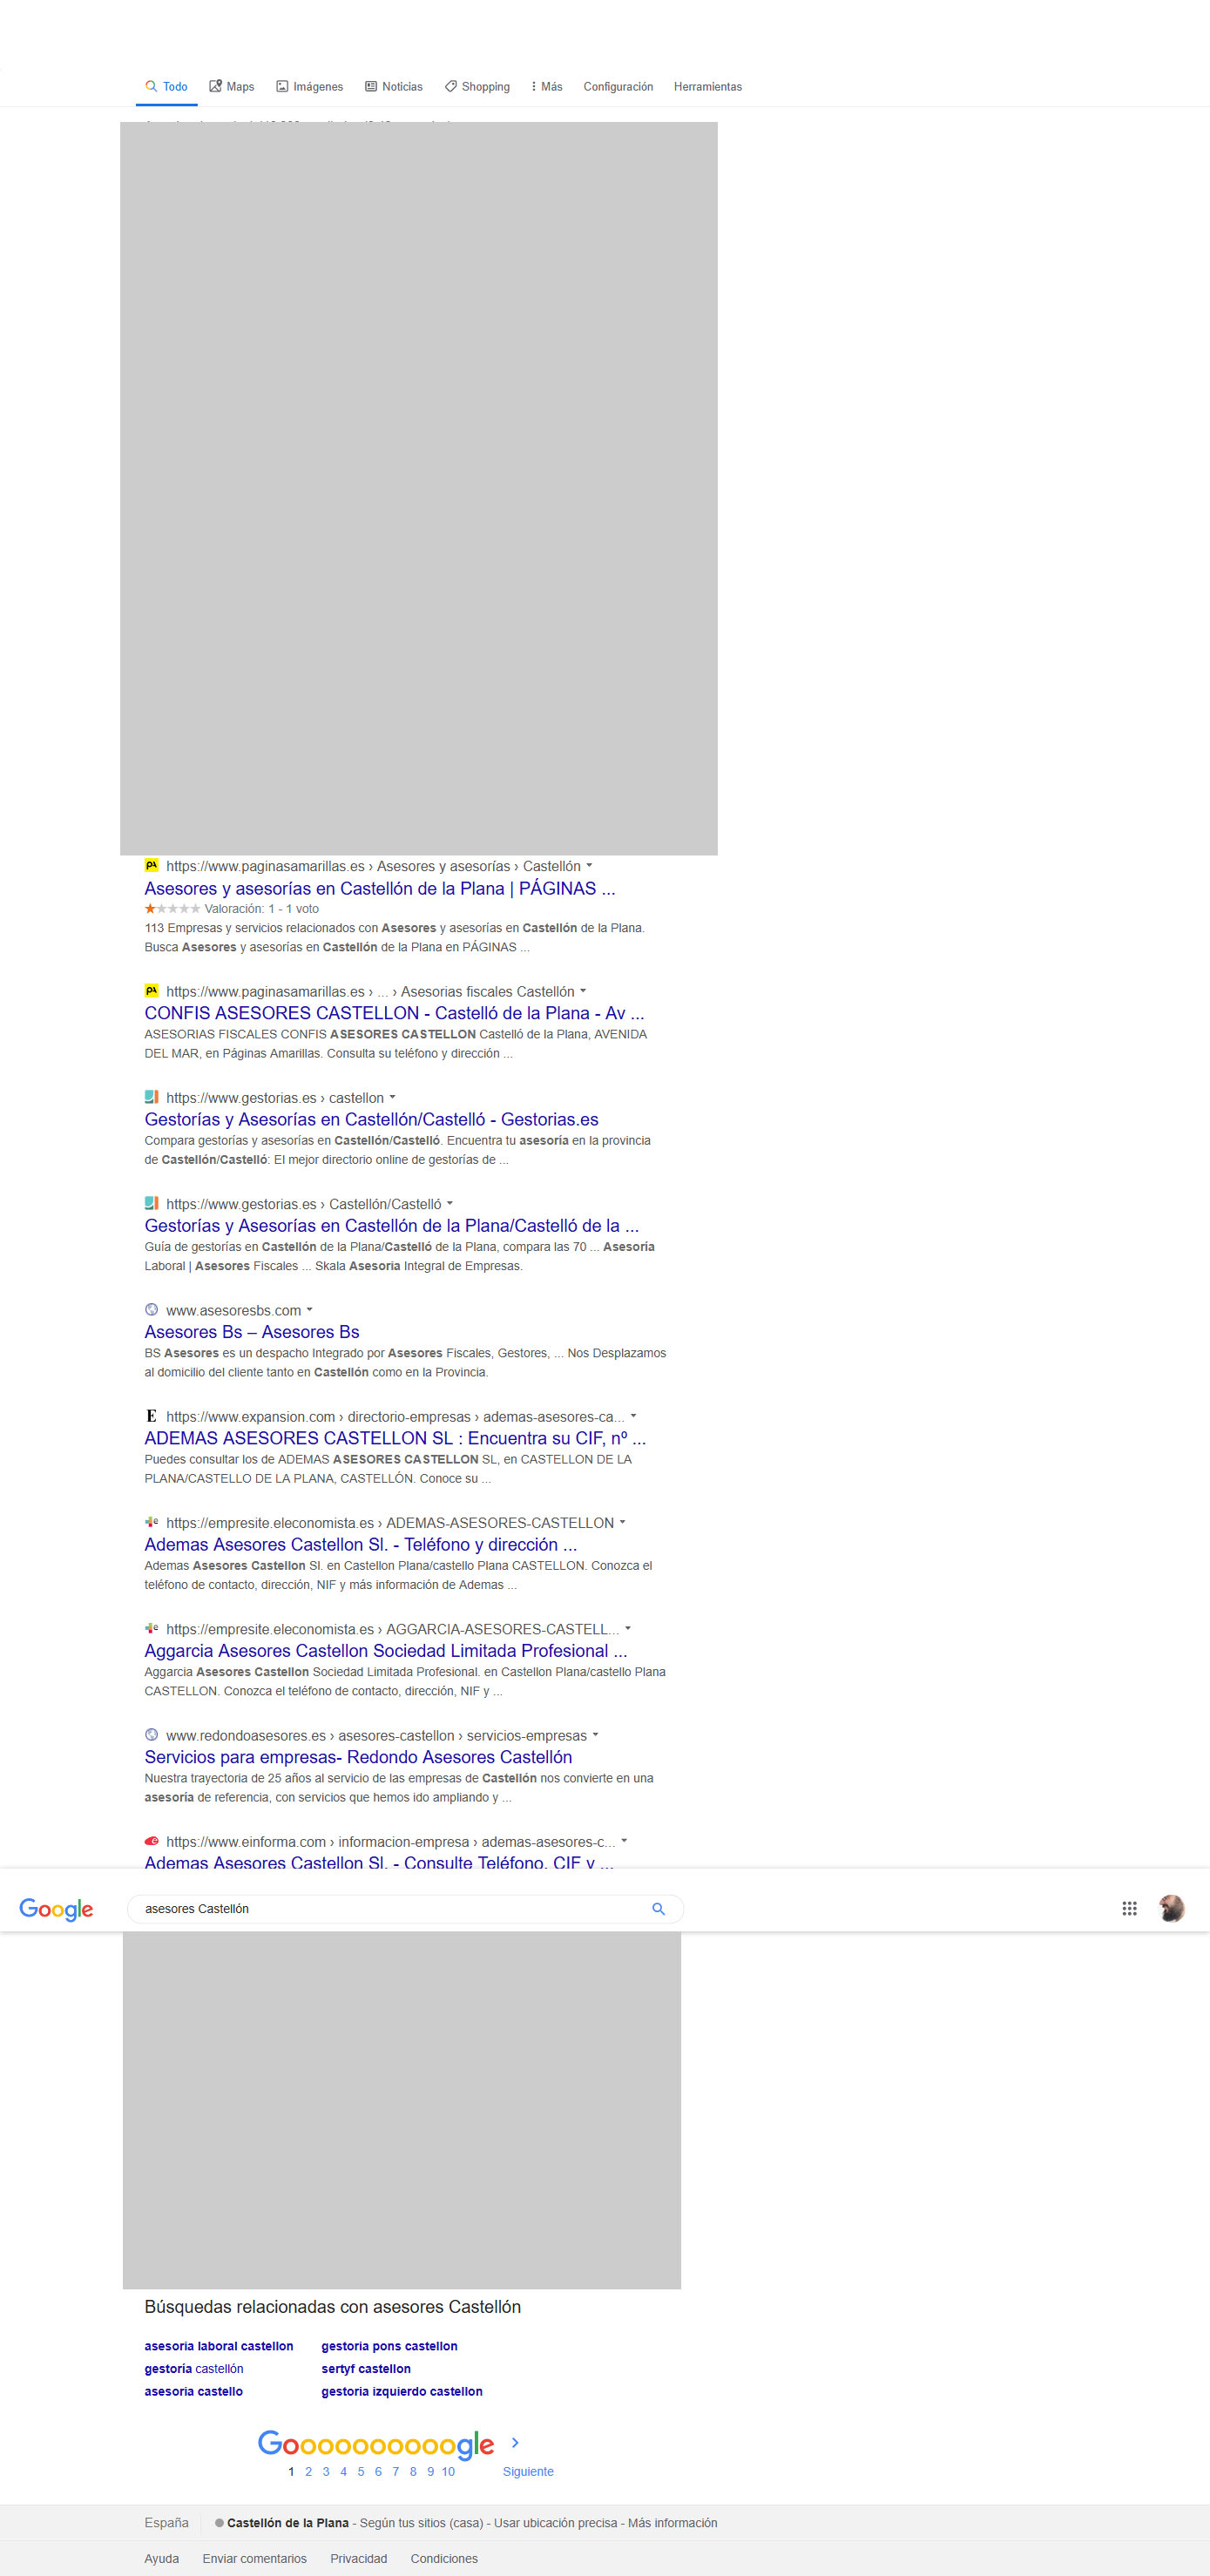1210x2576 pixels.
Task: Search related 'asesoria castello'
Action: pos(193,2391)
